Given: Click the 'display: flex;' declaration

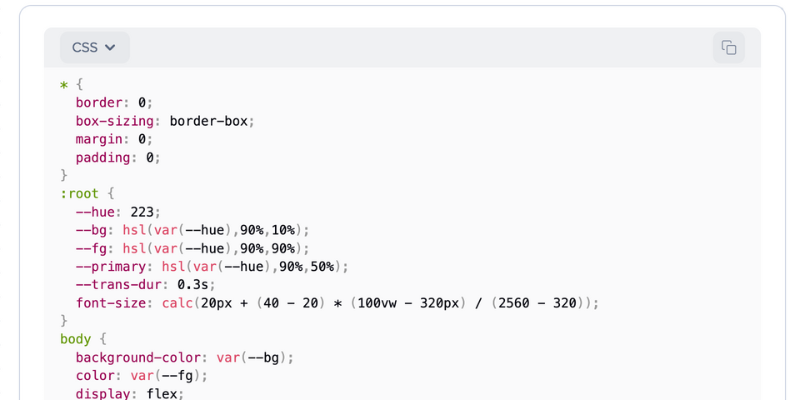Looking at the screenshot, I should click(125, 393).
